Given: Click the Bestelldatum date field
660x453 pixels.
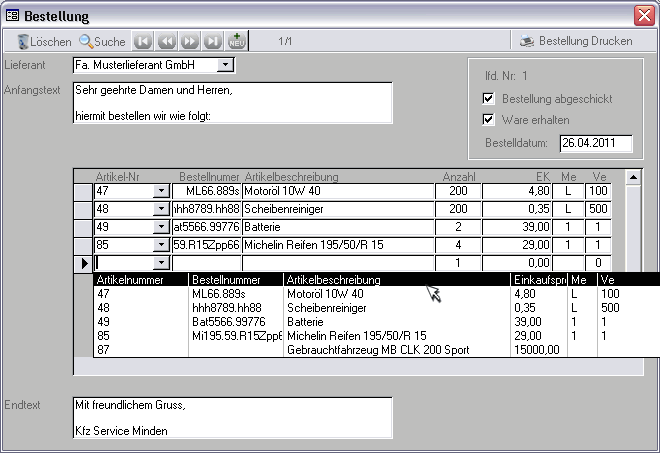Looking at the screenshot, I should click(595, 143).
